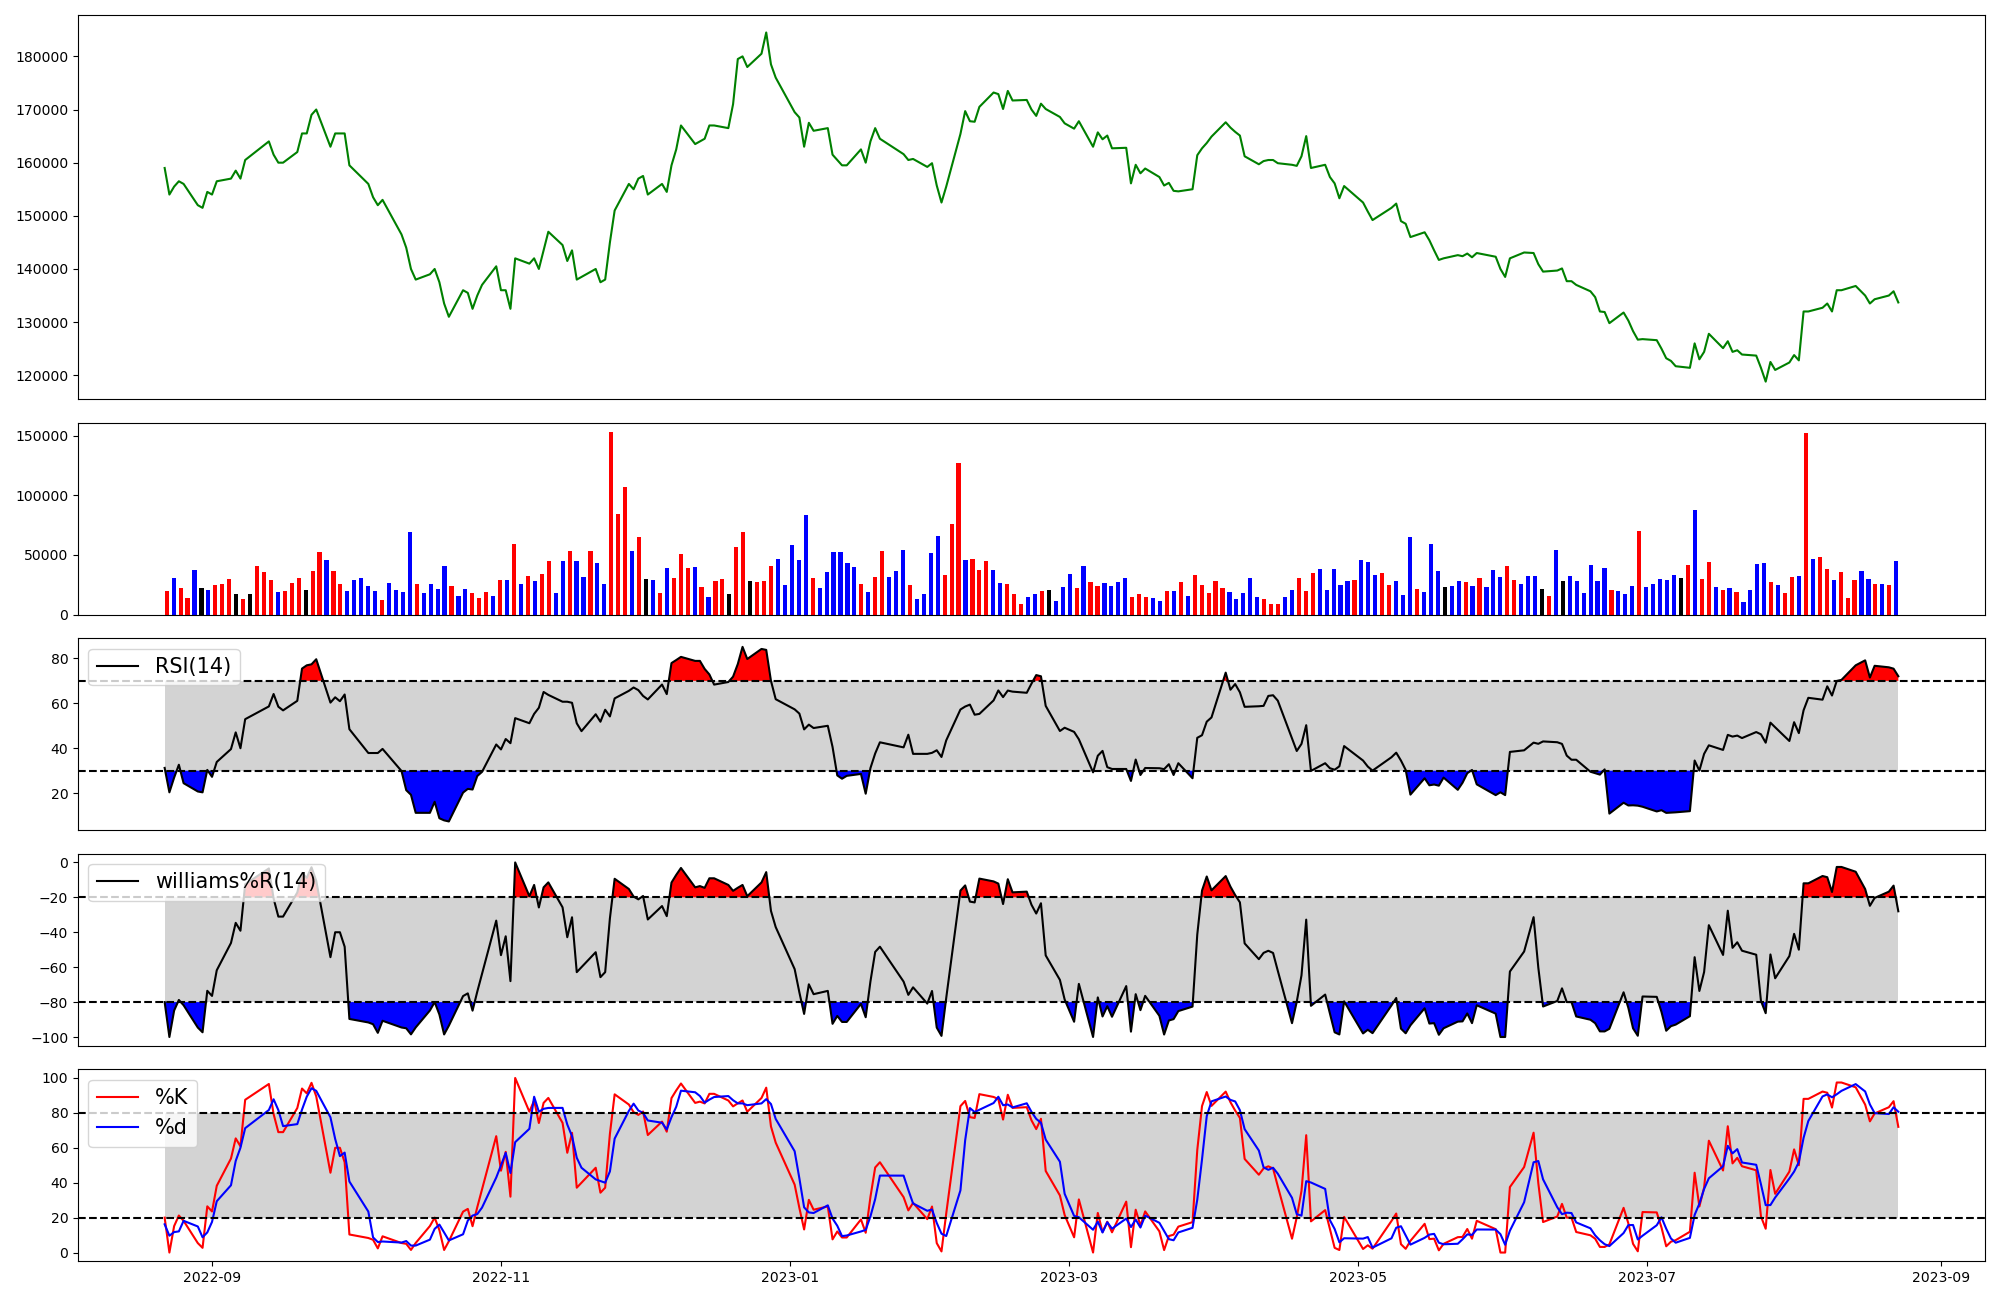Click the Williams axis tick label −100

point(50,1038)
